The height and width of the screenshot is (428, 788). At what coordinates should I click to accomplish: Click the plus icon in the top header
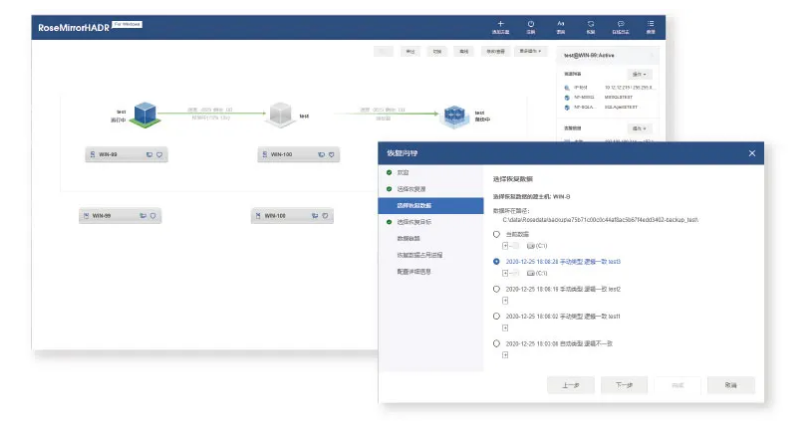pos(501,23)
